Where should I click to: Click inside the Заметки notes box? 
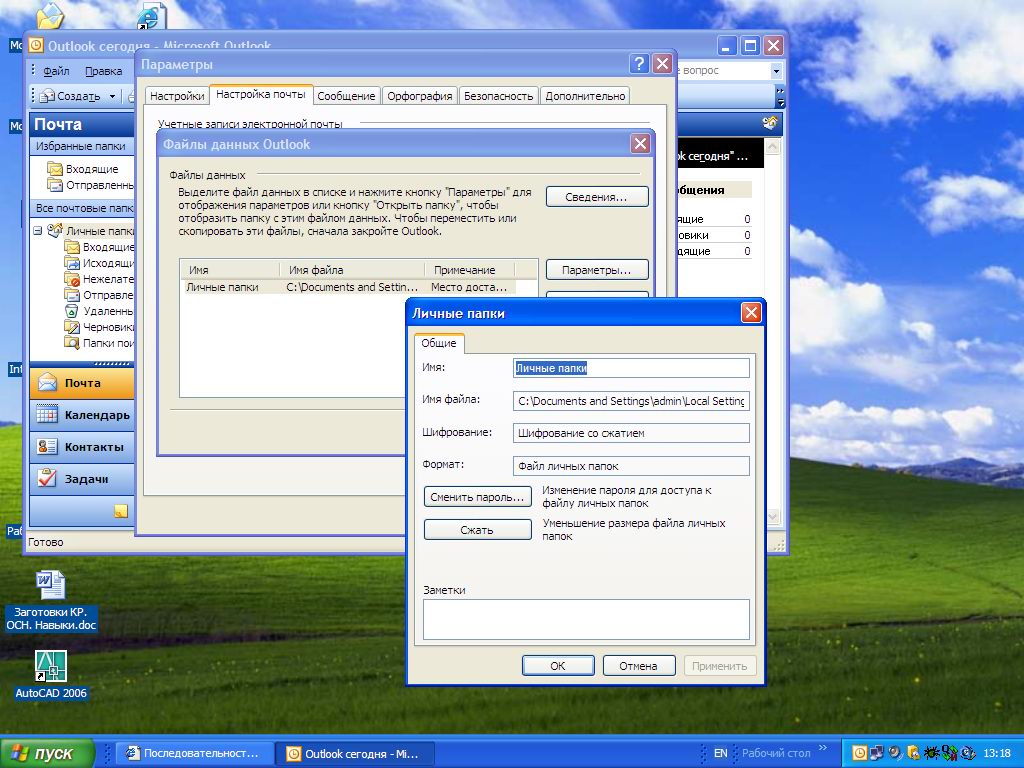586,619
